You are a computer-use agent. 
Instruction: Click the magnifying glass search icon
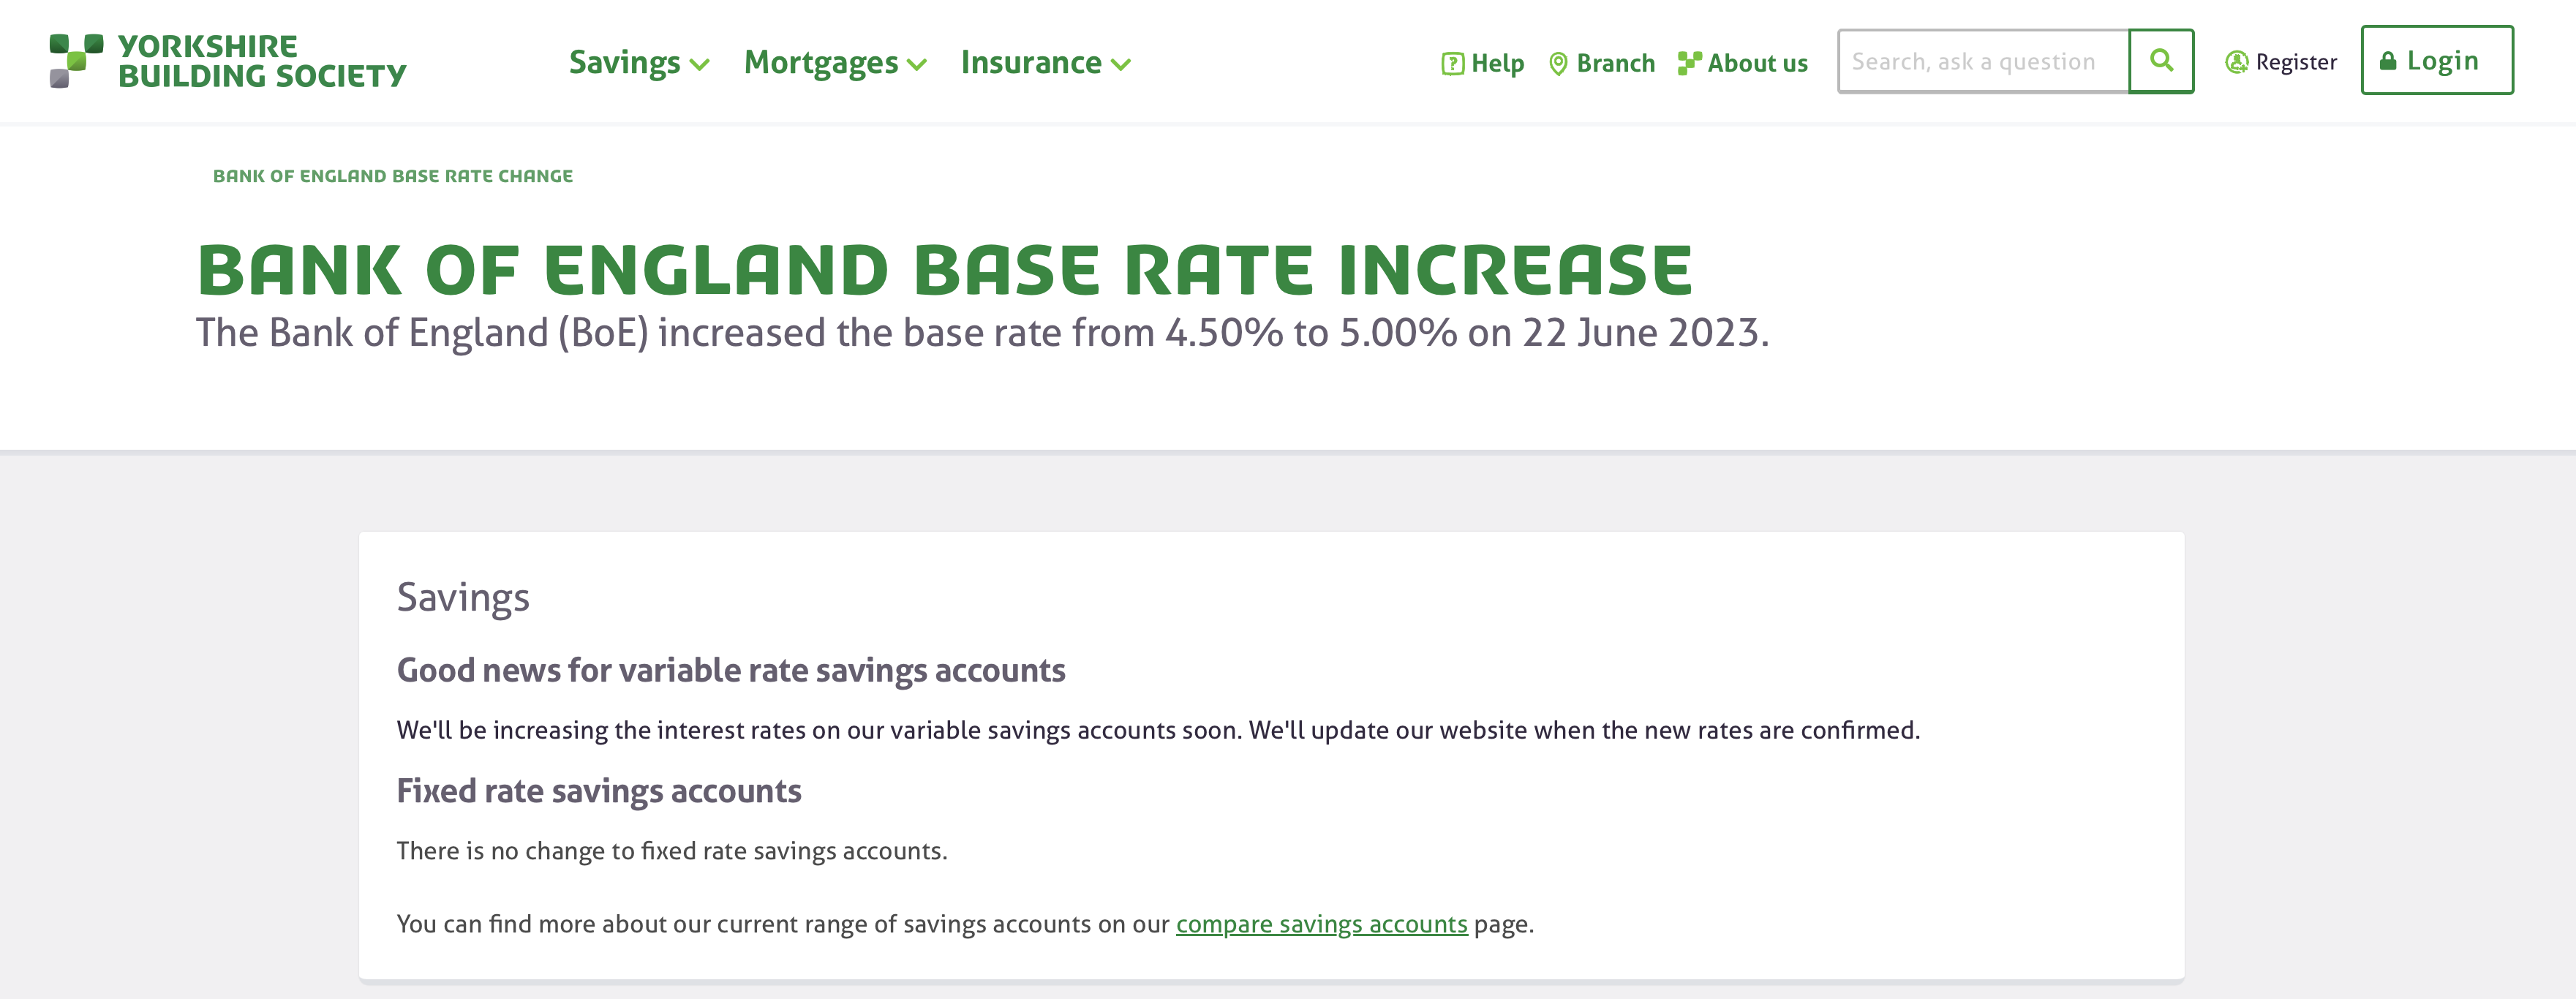click(2161, 61)
